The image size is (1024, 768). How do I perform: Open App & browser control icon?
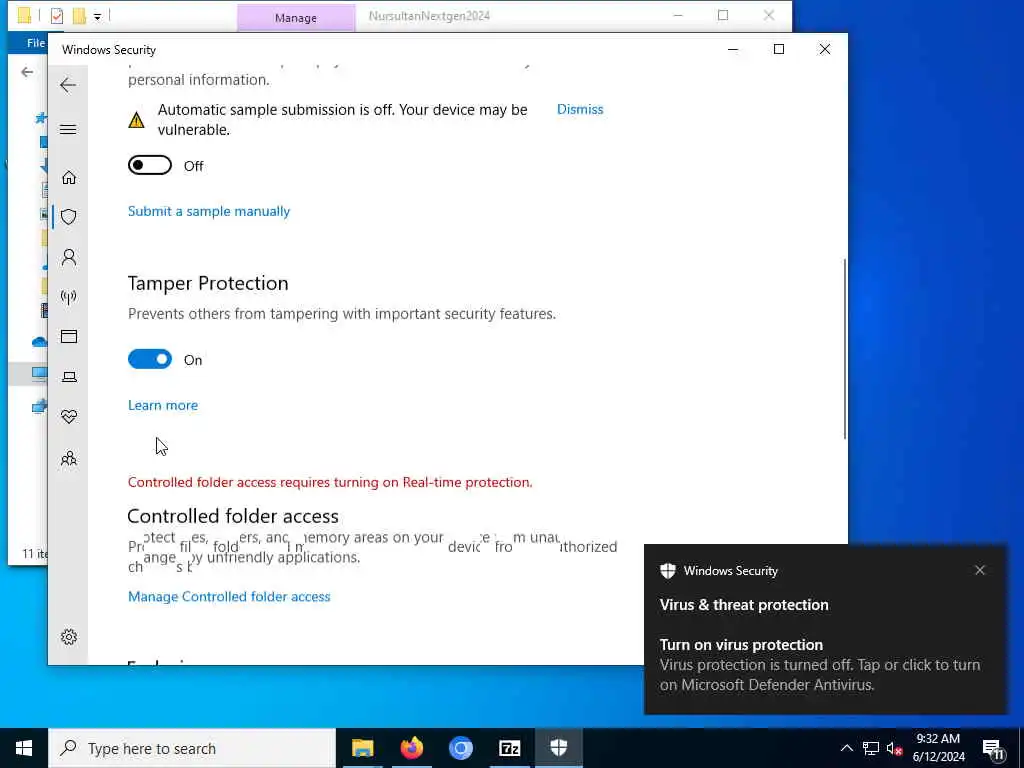point(69,336)
